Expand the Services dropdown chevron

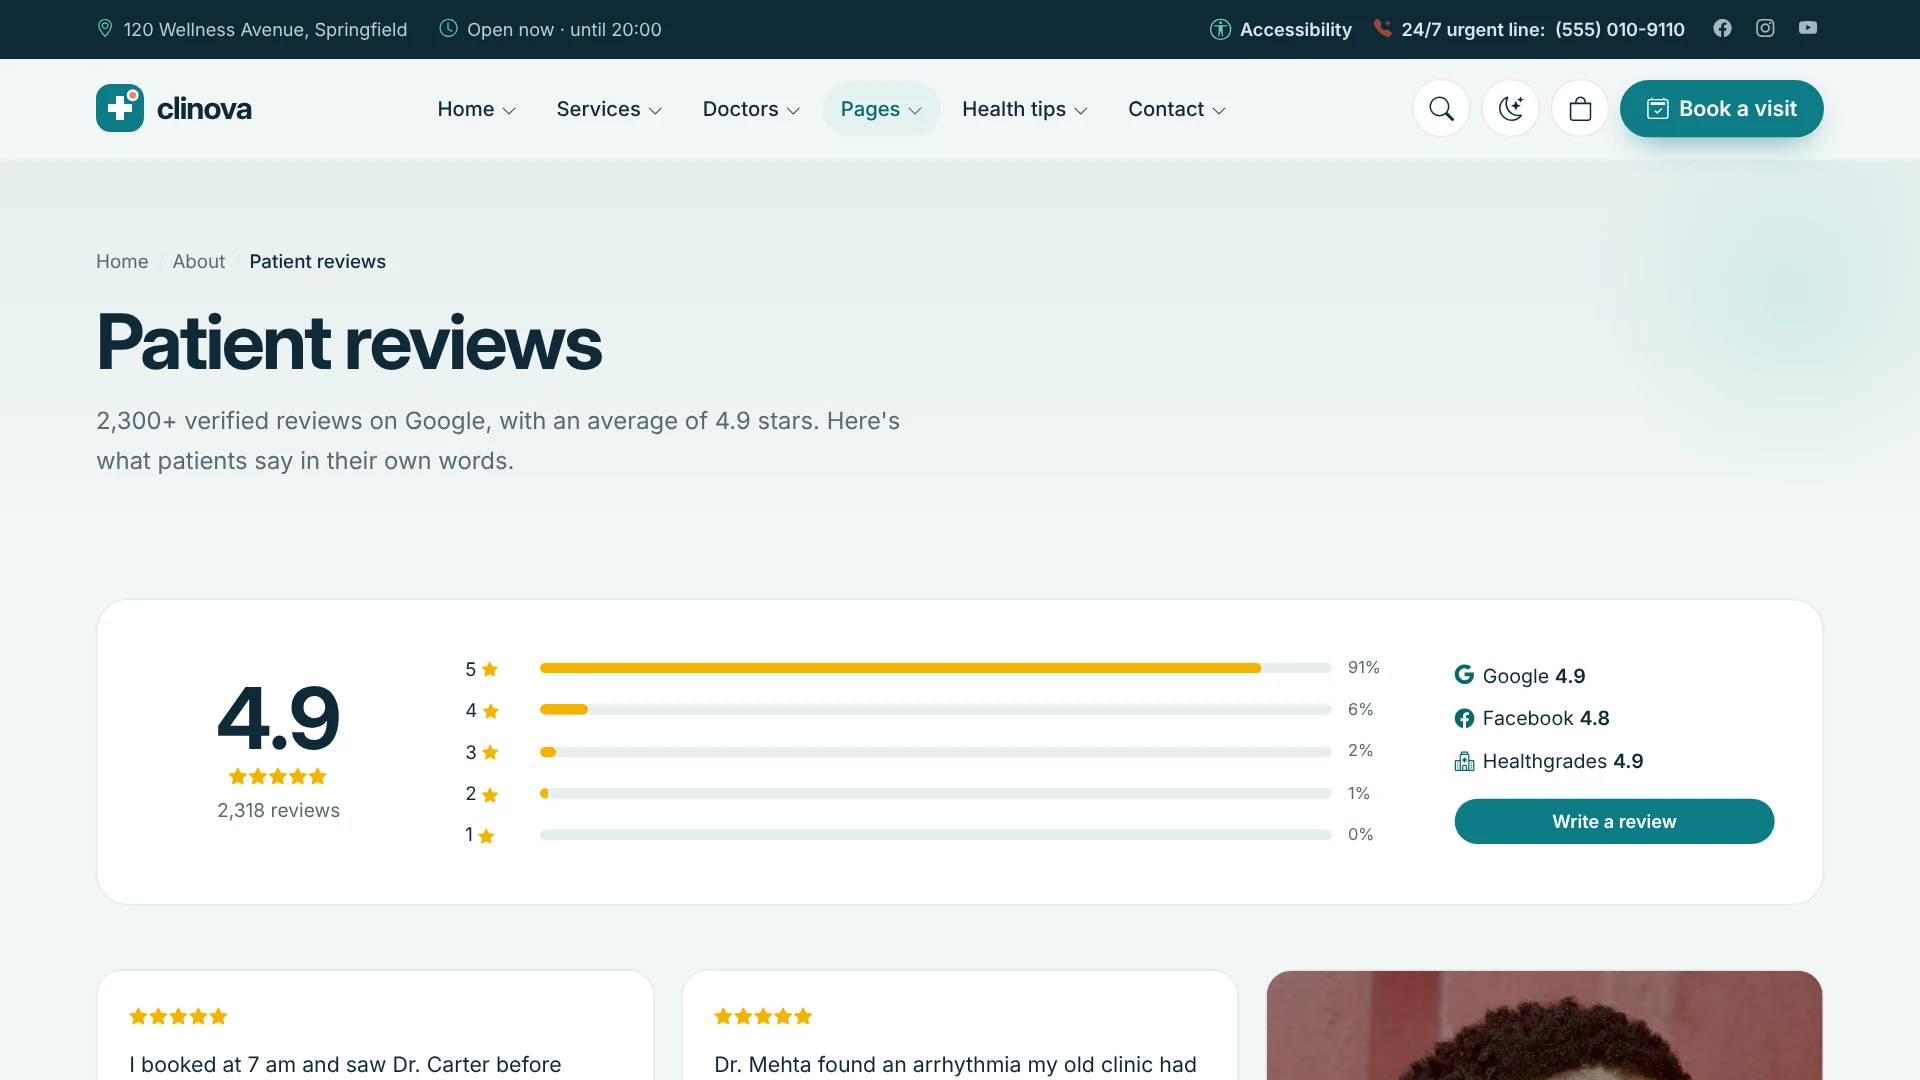click(x=655, y=111)
